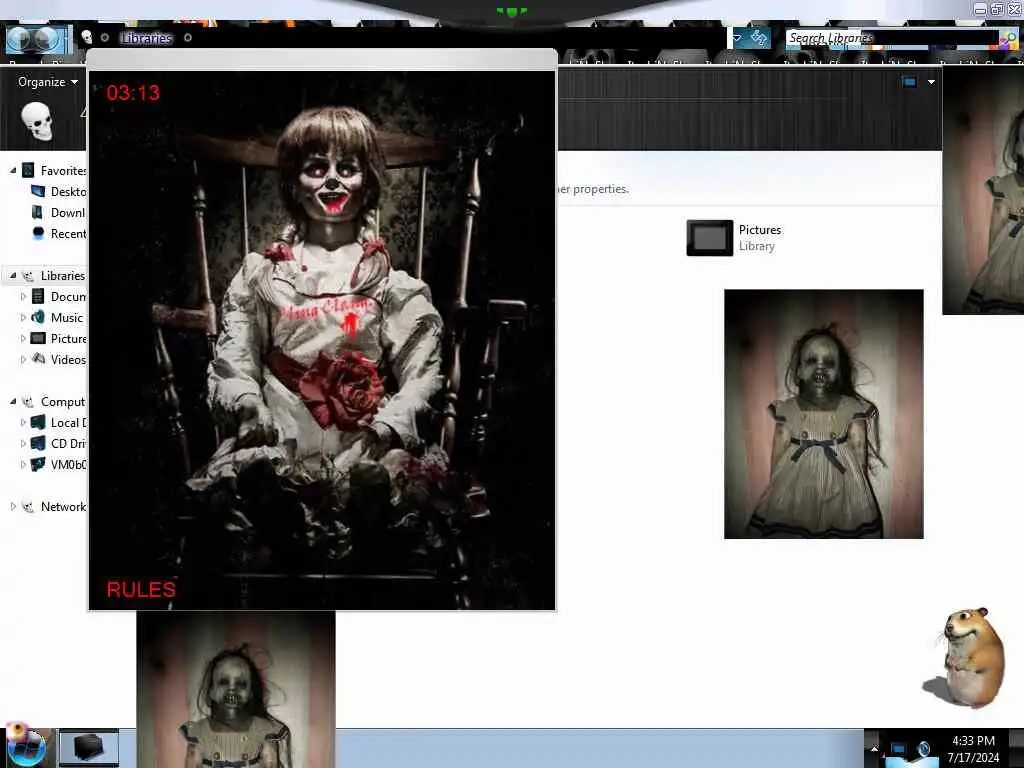The image size is (1024, 768).
Task: Click the small skull icon in the address bar
Action: point(86,37)
